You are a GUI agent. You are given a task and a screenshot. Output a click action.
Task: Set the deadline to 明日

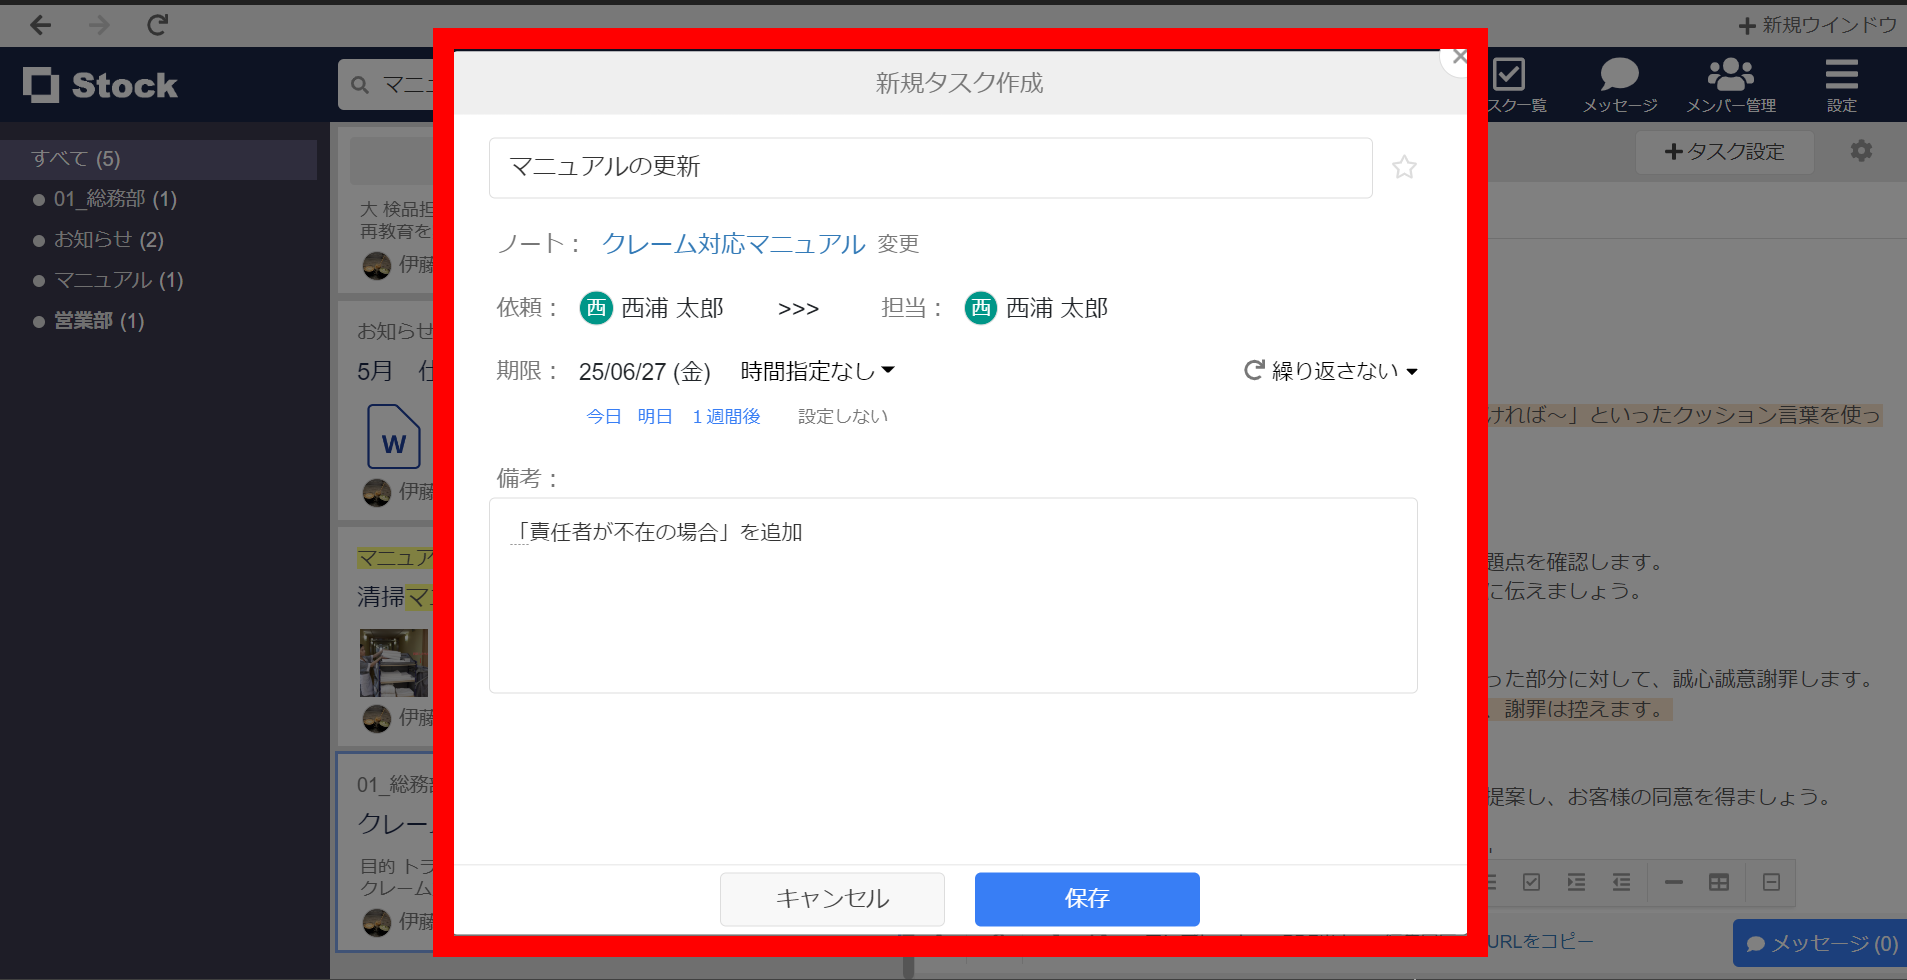pos(654,416)
